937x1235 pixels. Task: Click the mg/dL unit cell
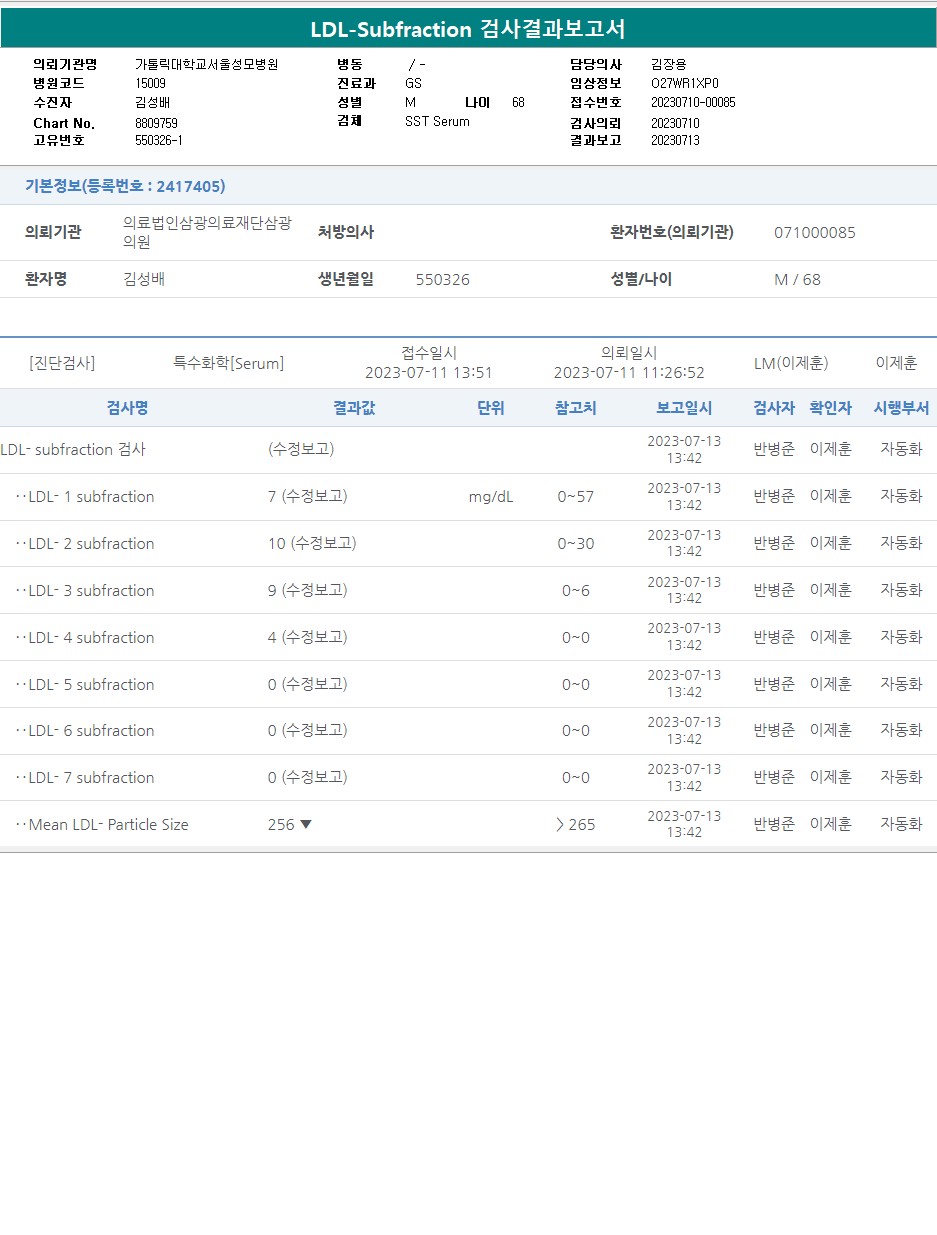click(490, 497)
